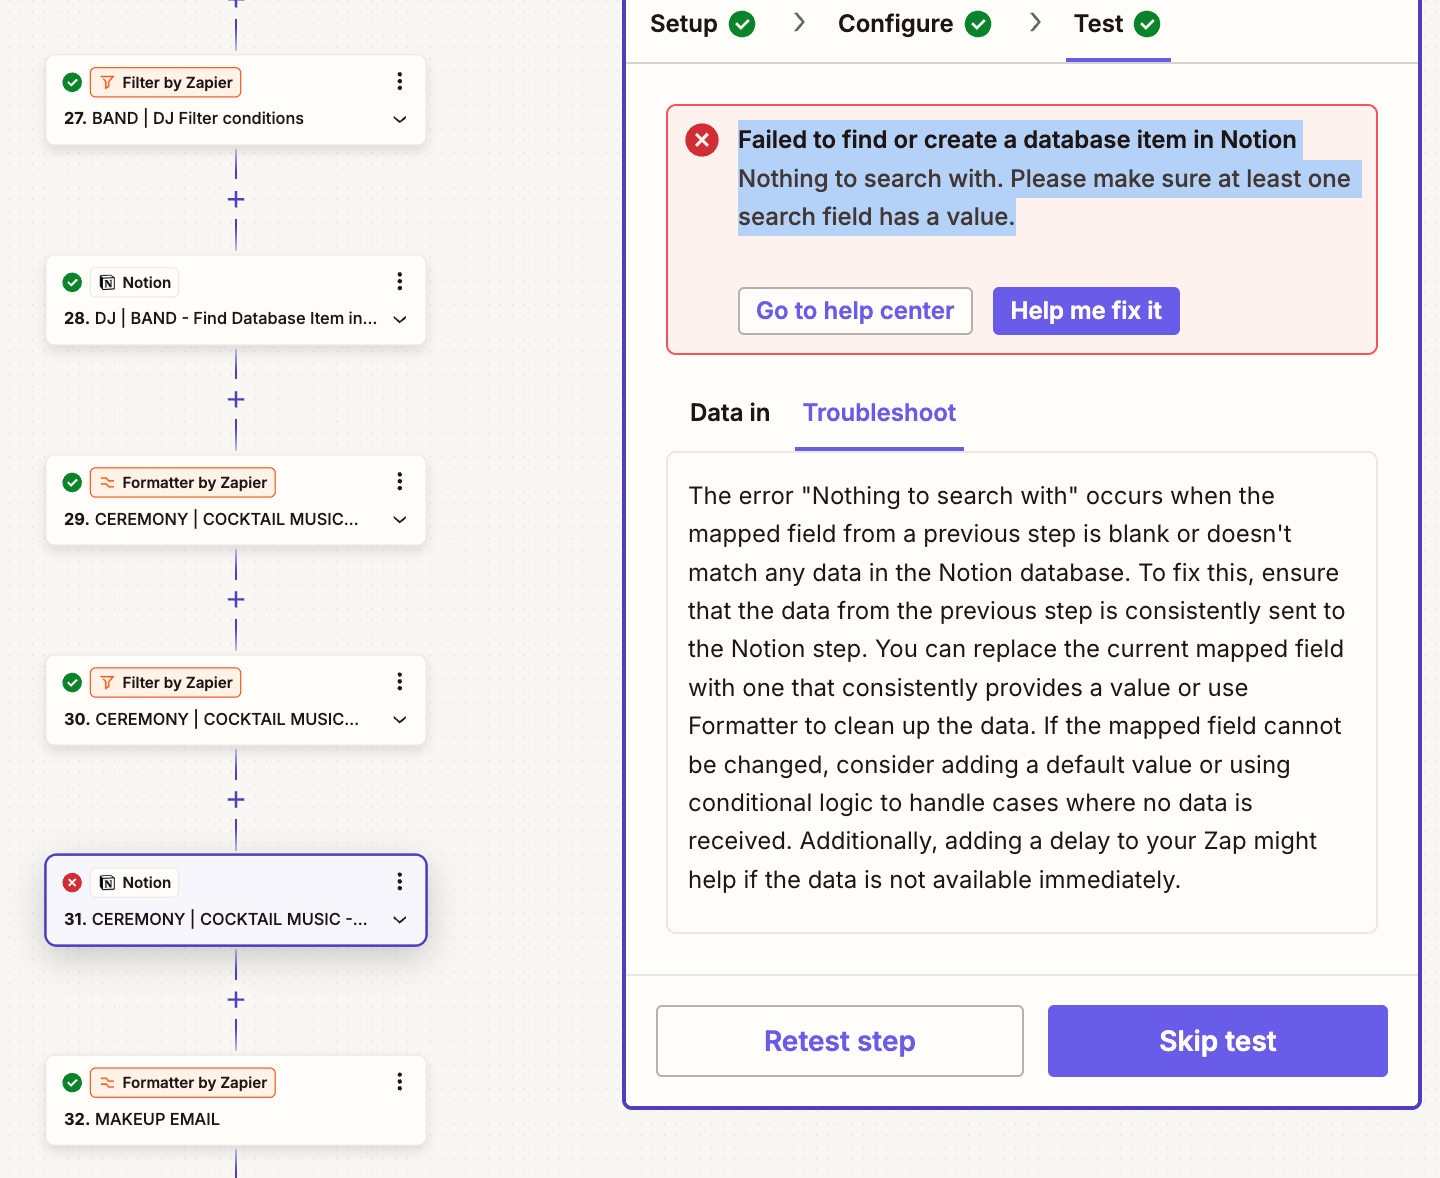Click the Notion app badge on step 28

coord(135,282)
